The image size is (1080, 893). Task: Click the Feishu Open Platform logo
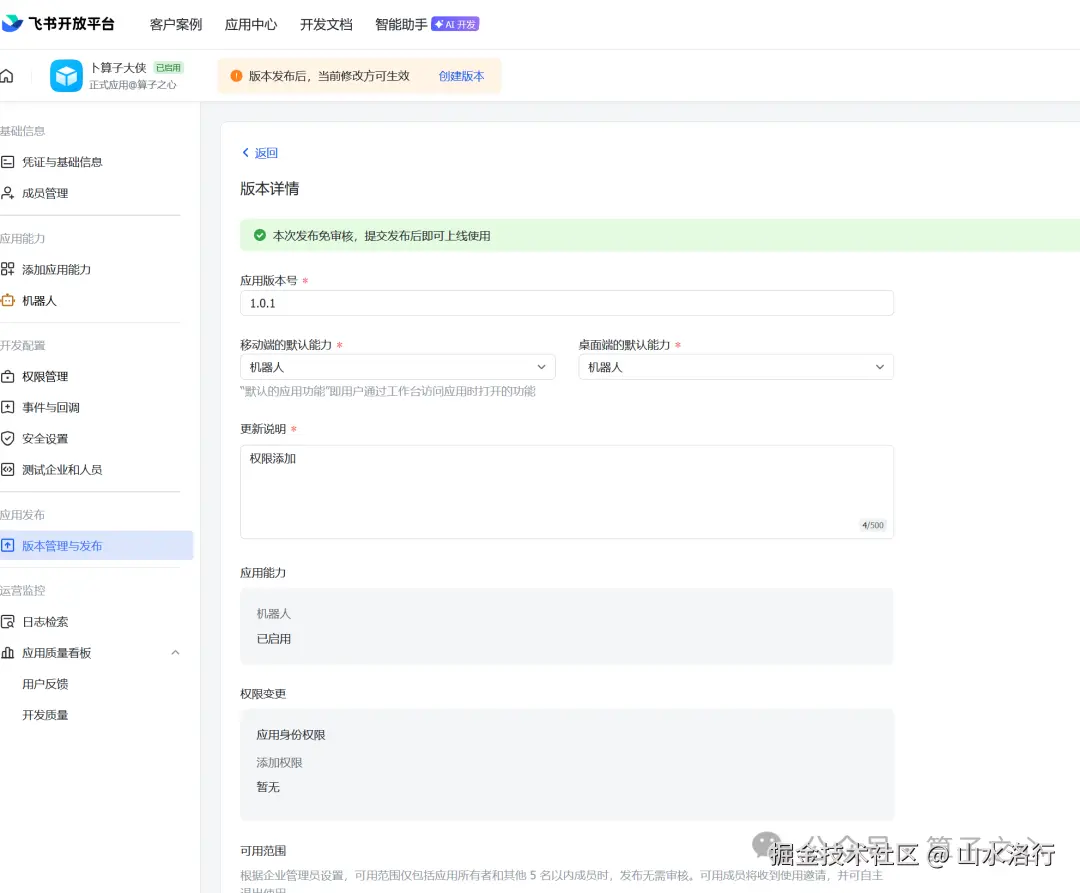58,23
